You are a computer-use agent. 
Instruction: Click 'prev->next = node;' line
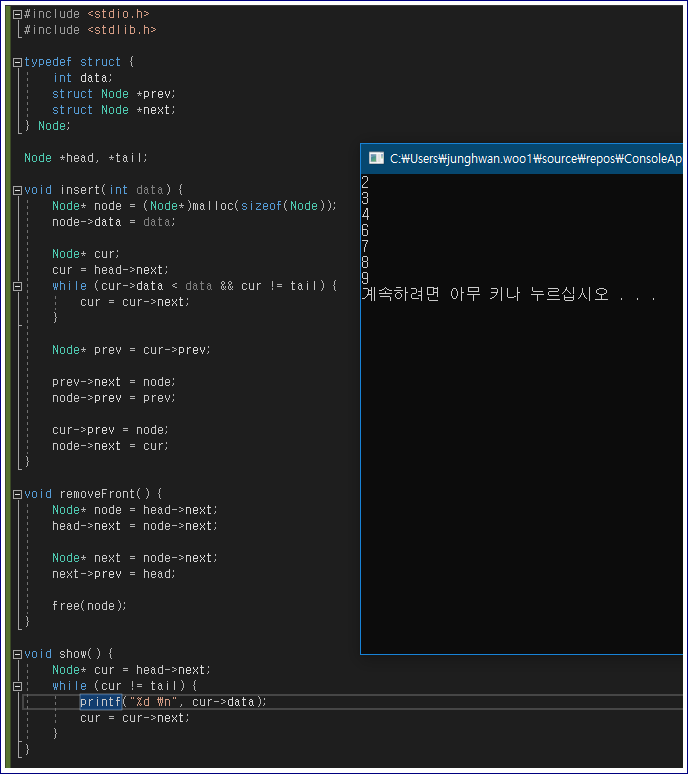point(114,382)
